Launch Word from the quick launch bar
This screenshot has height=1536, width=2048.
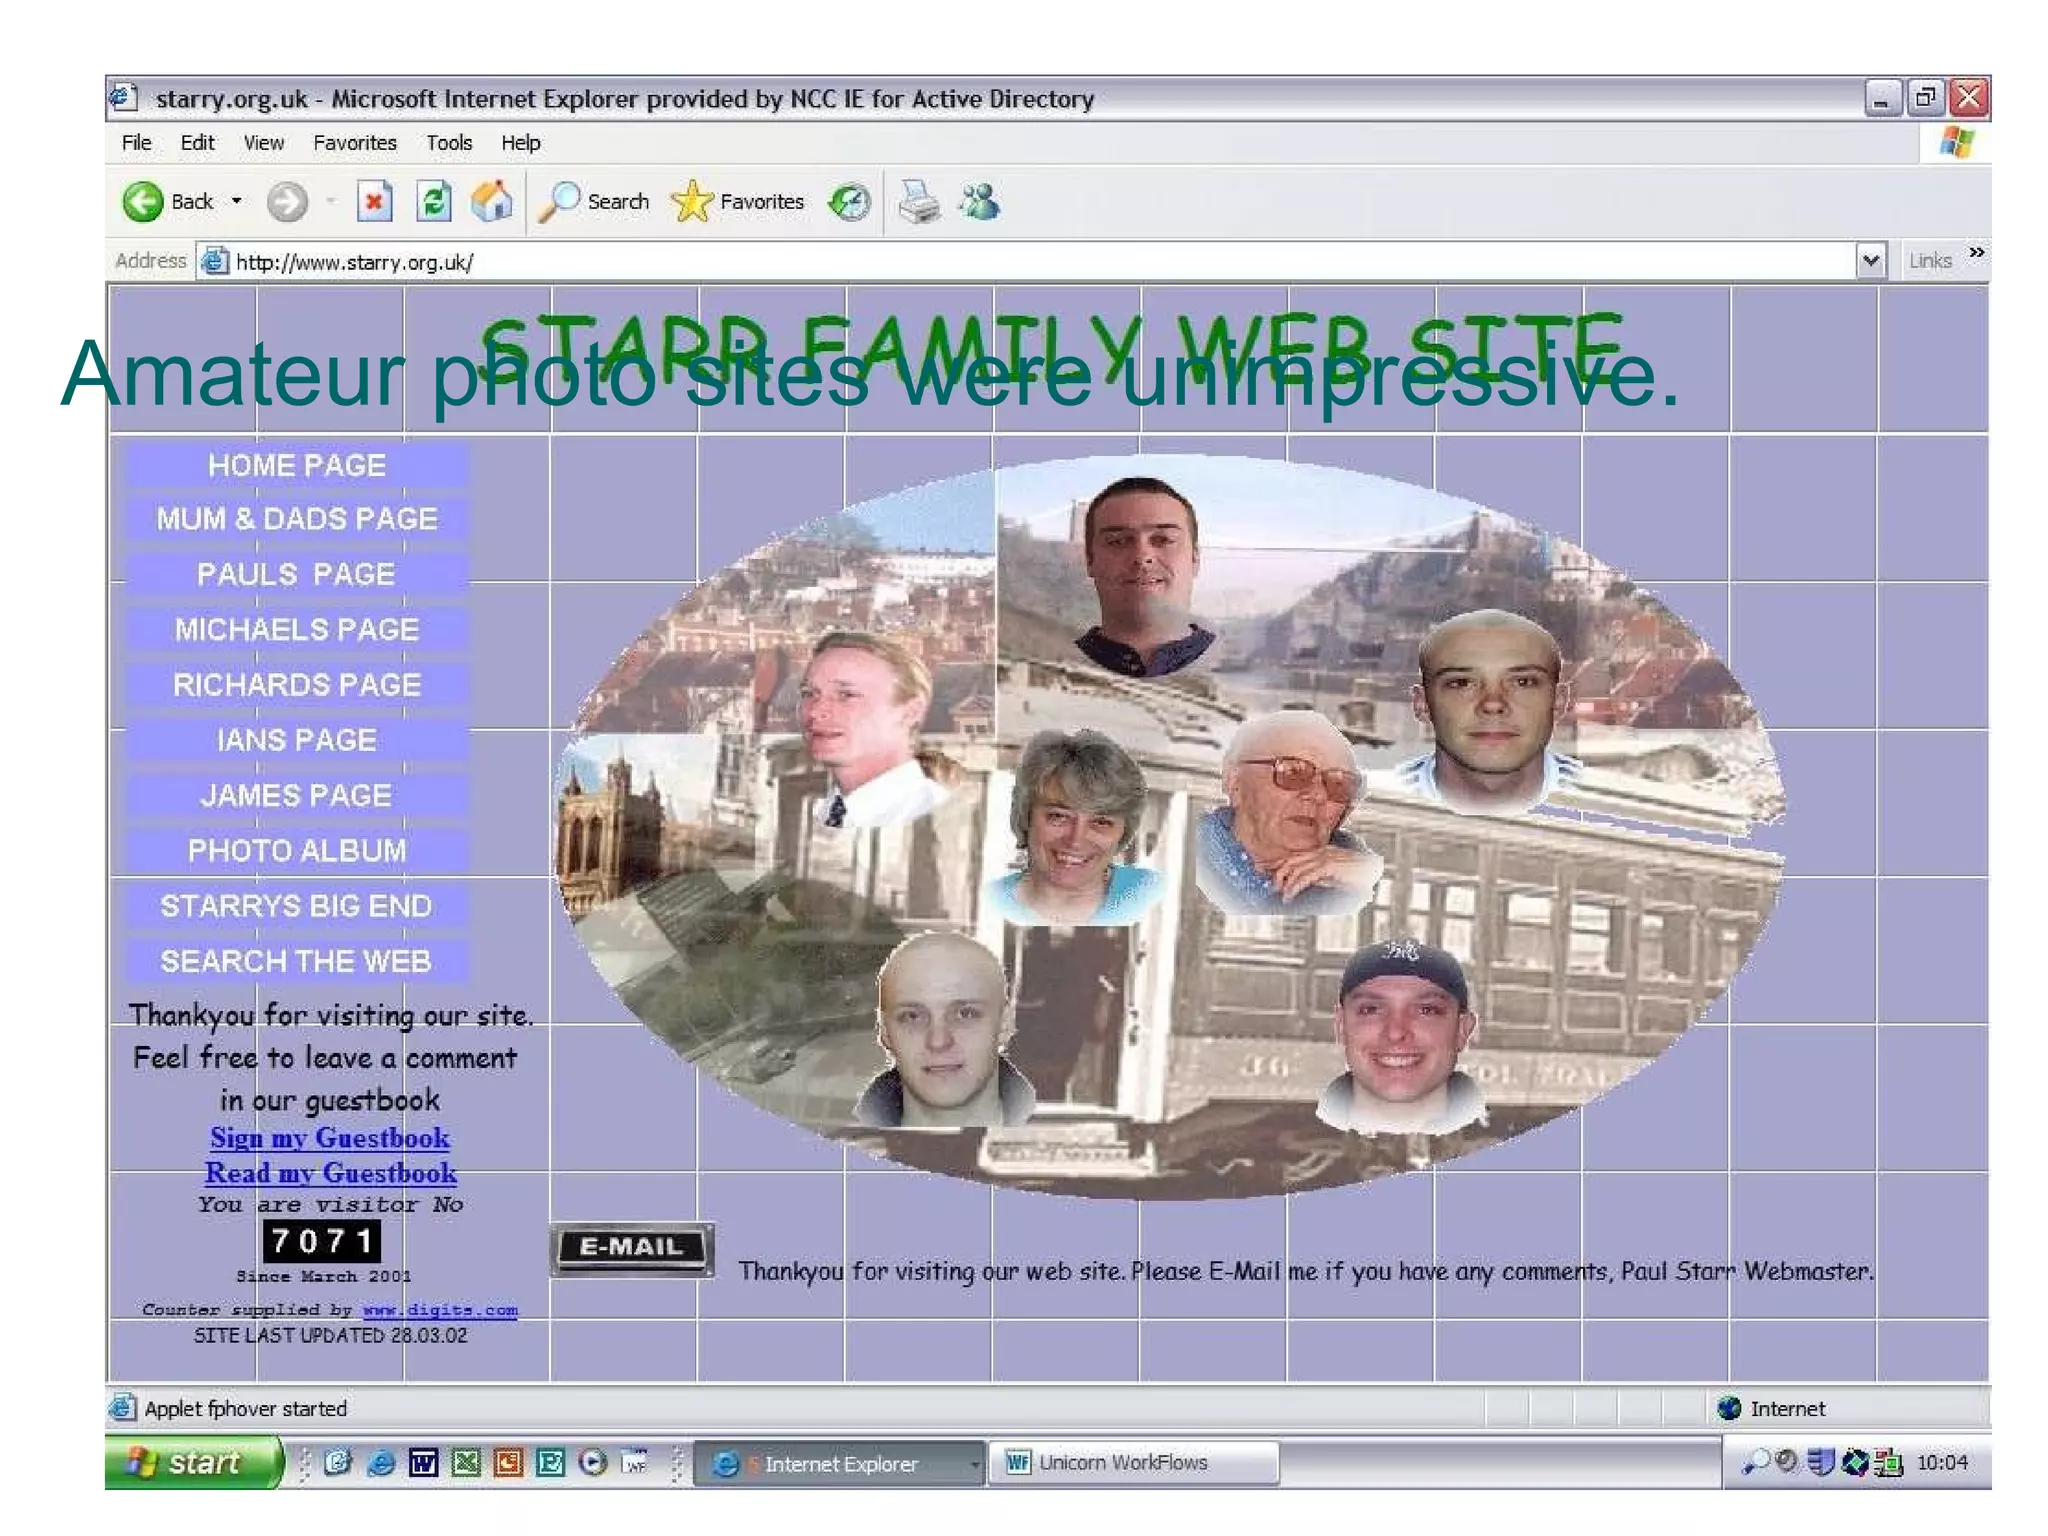pos(423,1464)
